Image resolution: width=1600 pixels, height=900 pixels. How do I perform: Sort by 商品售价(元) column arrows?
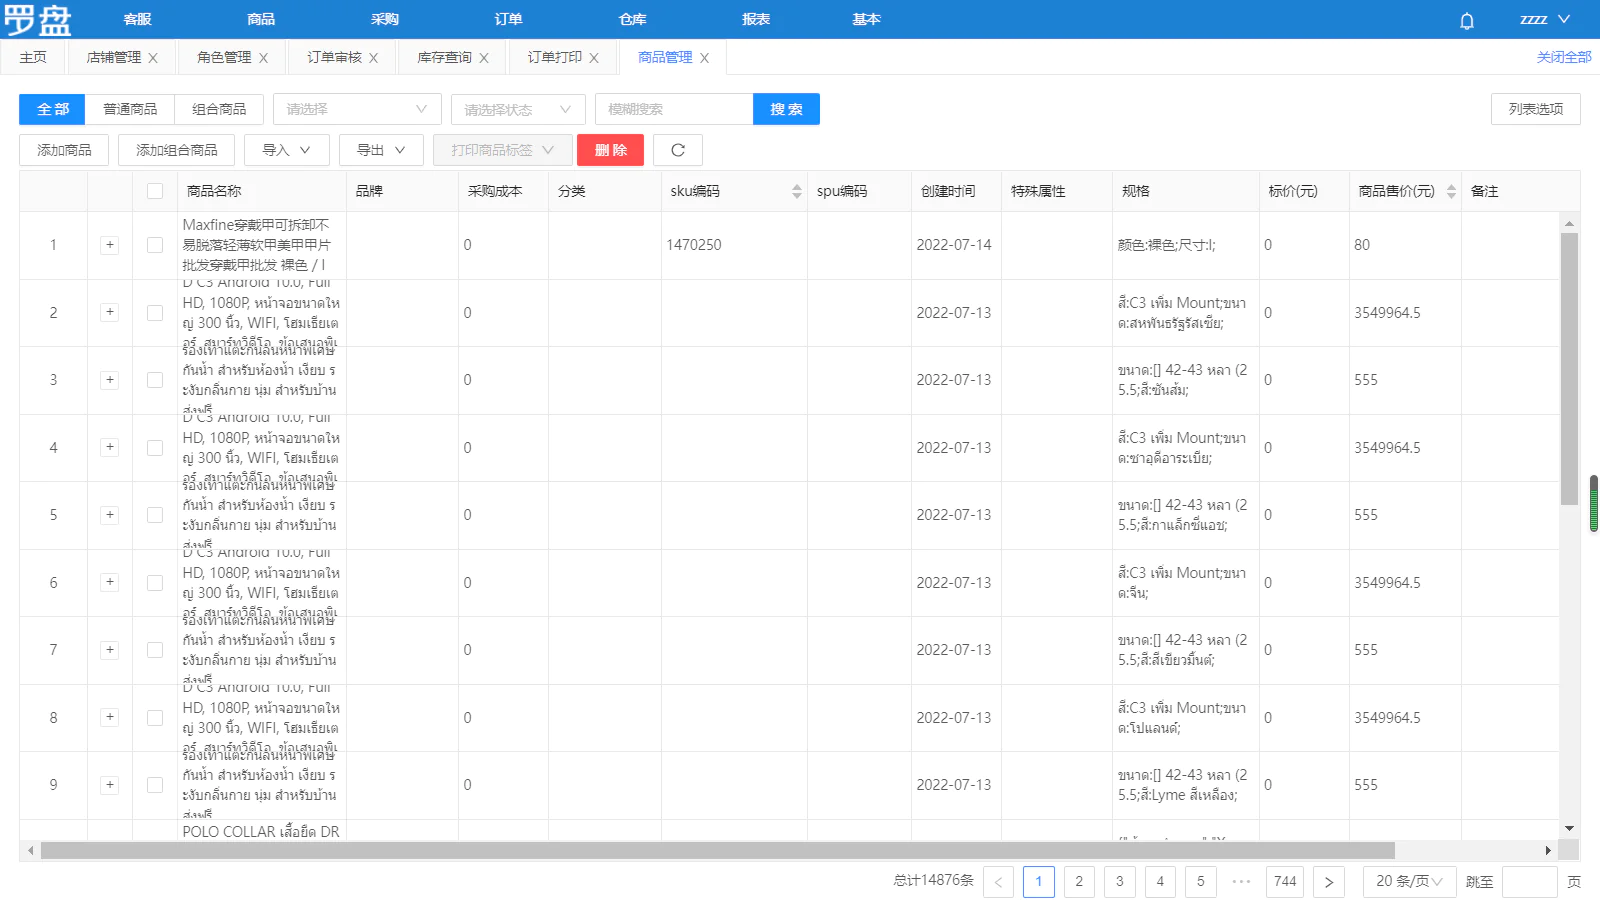point(1451,191)
